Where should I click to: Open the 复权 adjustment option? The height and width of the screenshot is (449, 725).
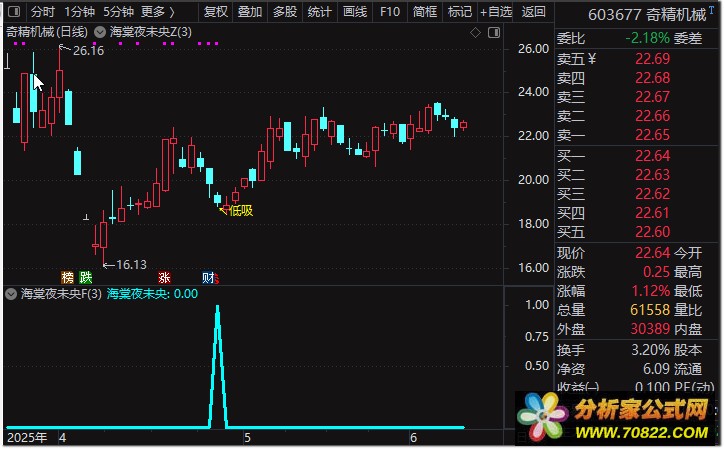(215, 12)
